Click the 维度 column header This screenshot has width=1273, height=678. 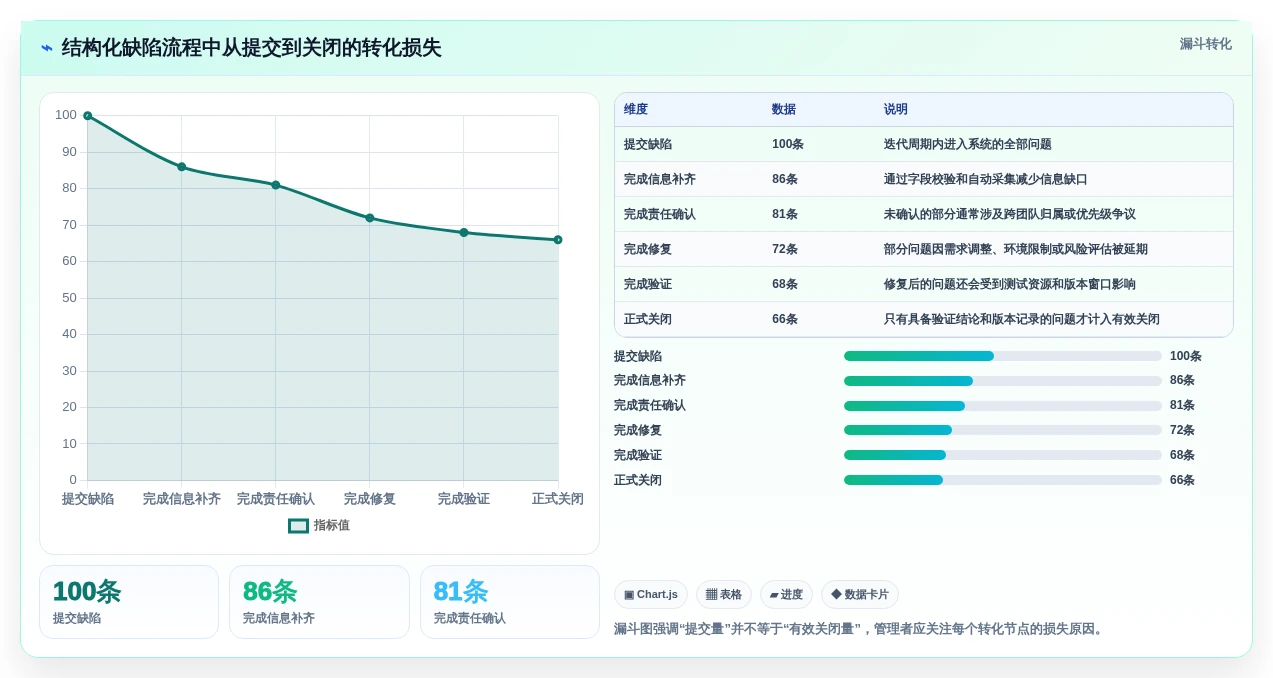[636, 109]
